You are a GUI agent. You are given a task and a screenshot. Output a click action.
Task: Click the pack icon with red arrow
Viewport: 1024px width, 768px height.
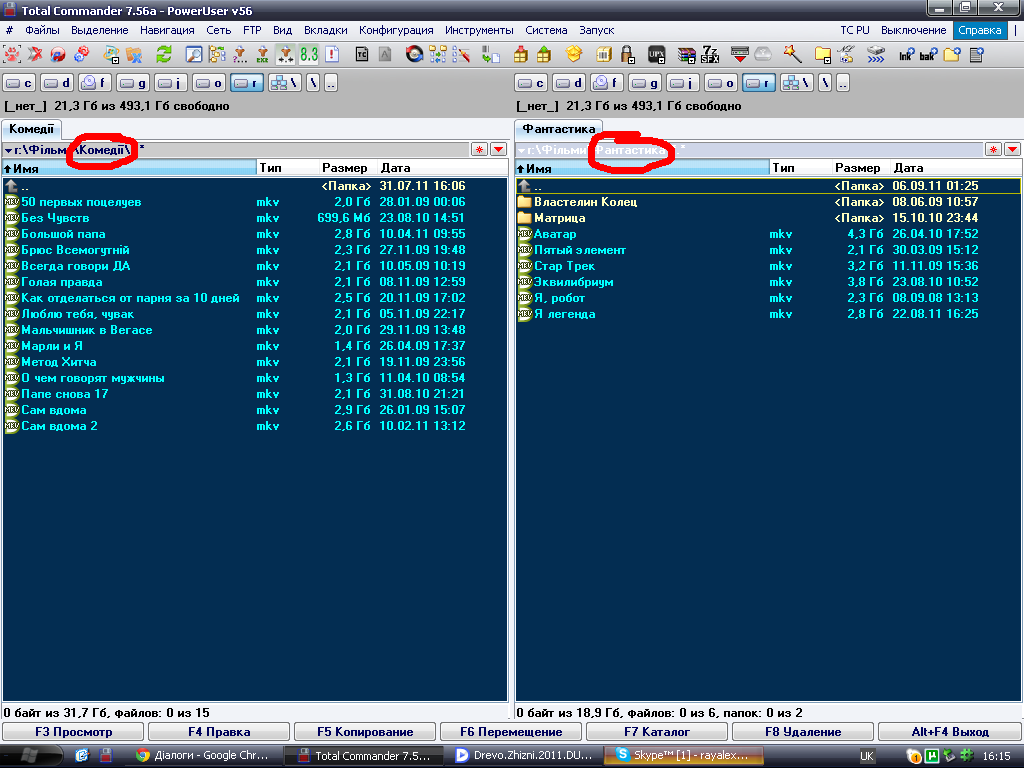(x=520, y=54)
